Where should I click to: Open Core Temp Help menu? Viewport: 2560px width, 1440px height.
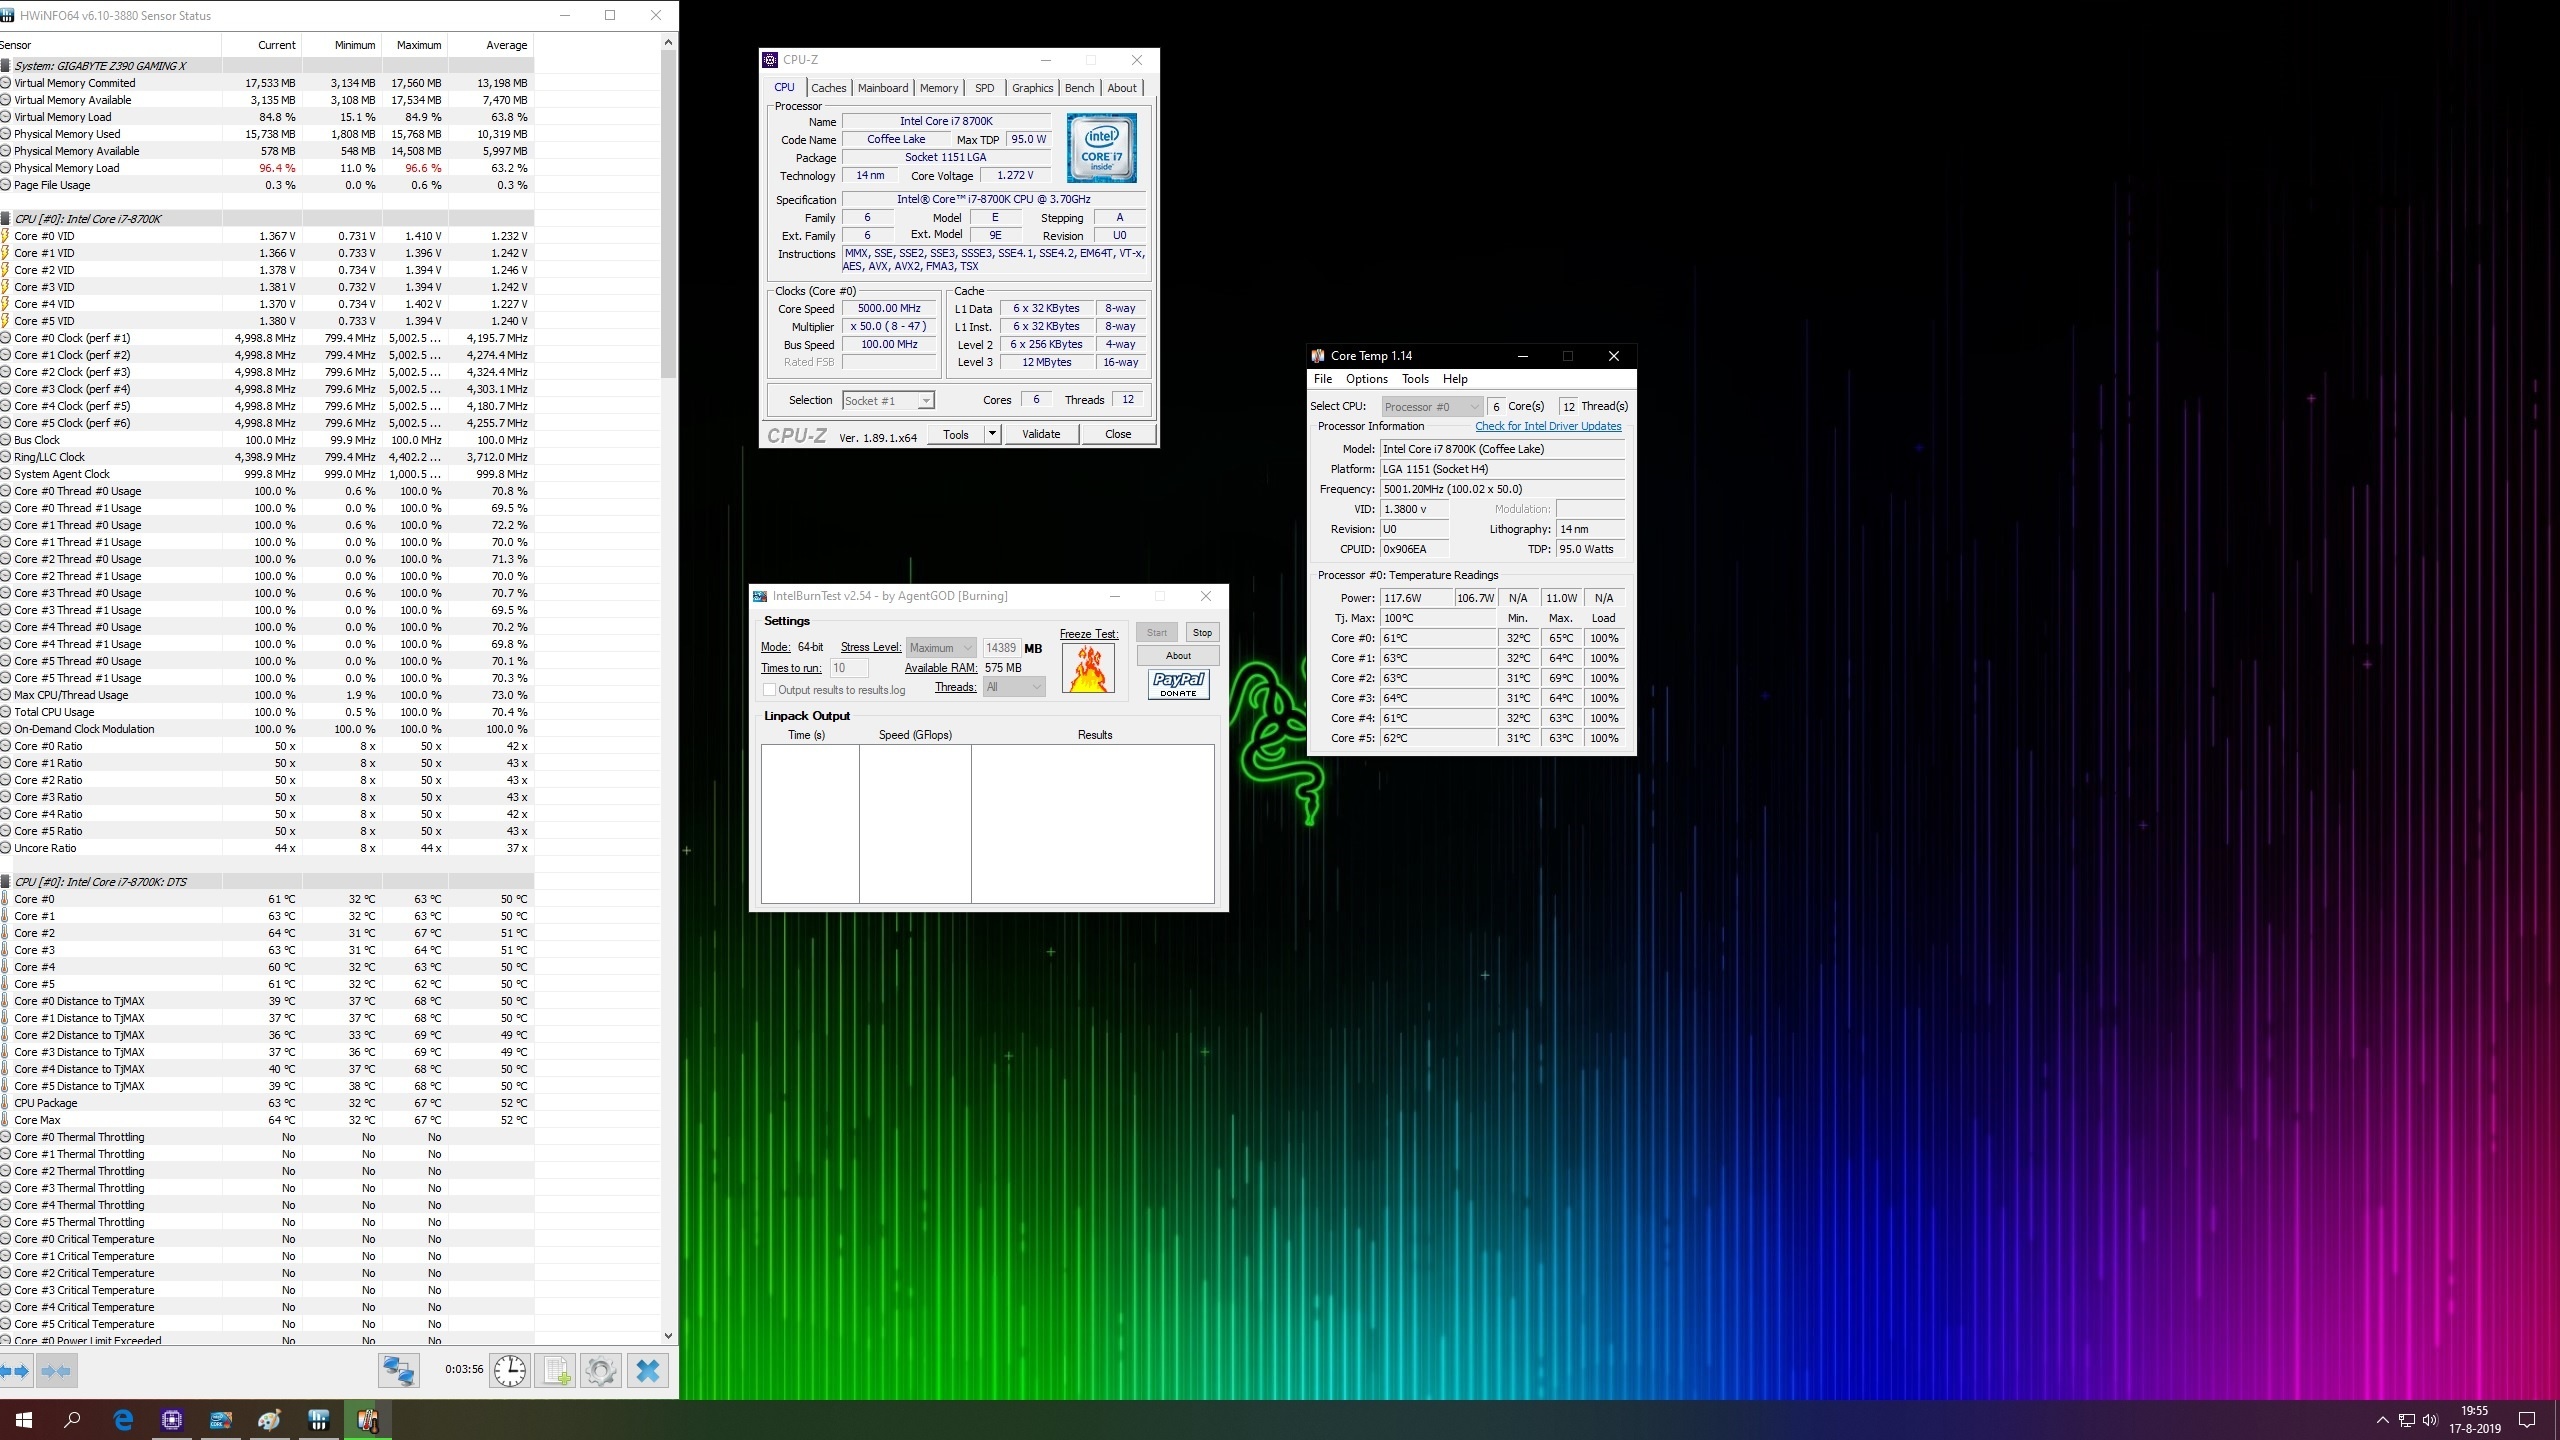1455,379
